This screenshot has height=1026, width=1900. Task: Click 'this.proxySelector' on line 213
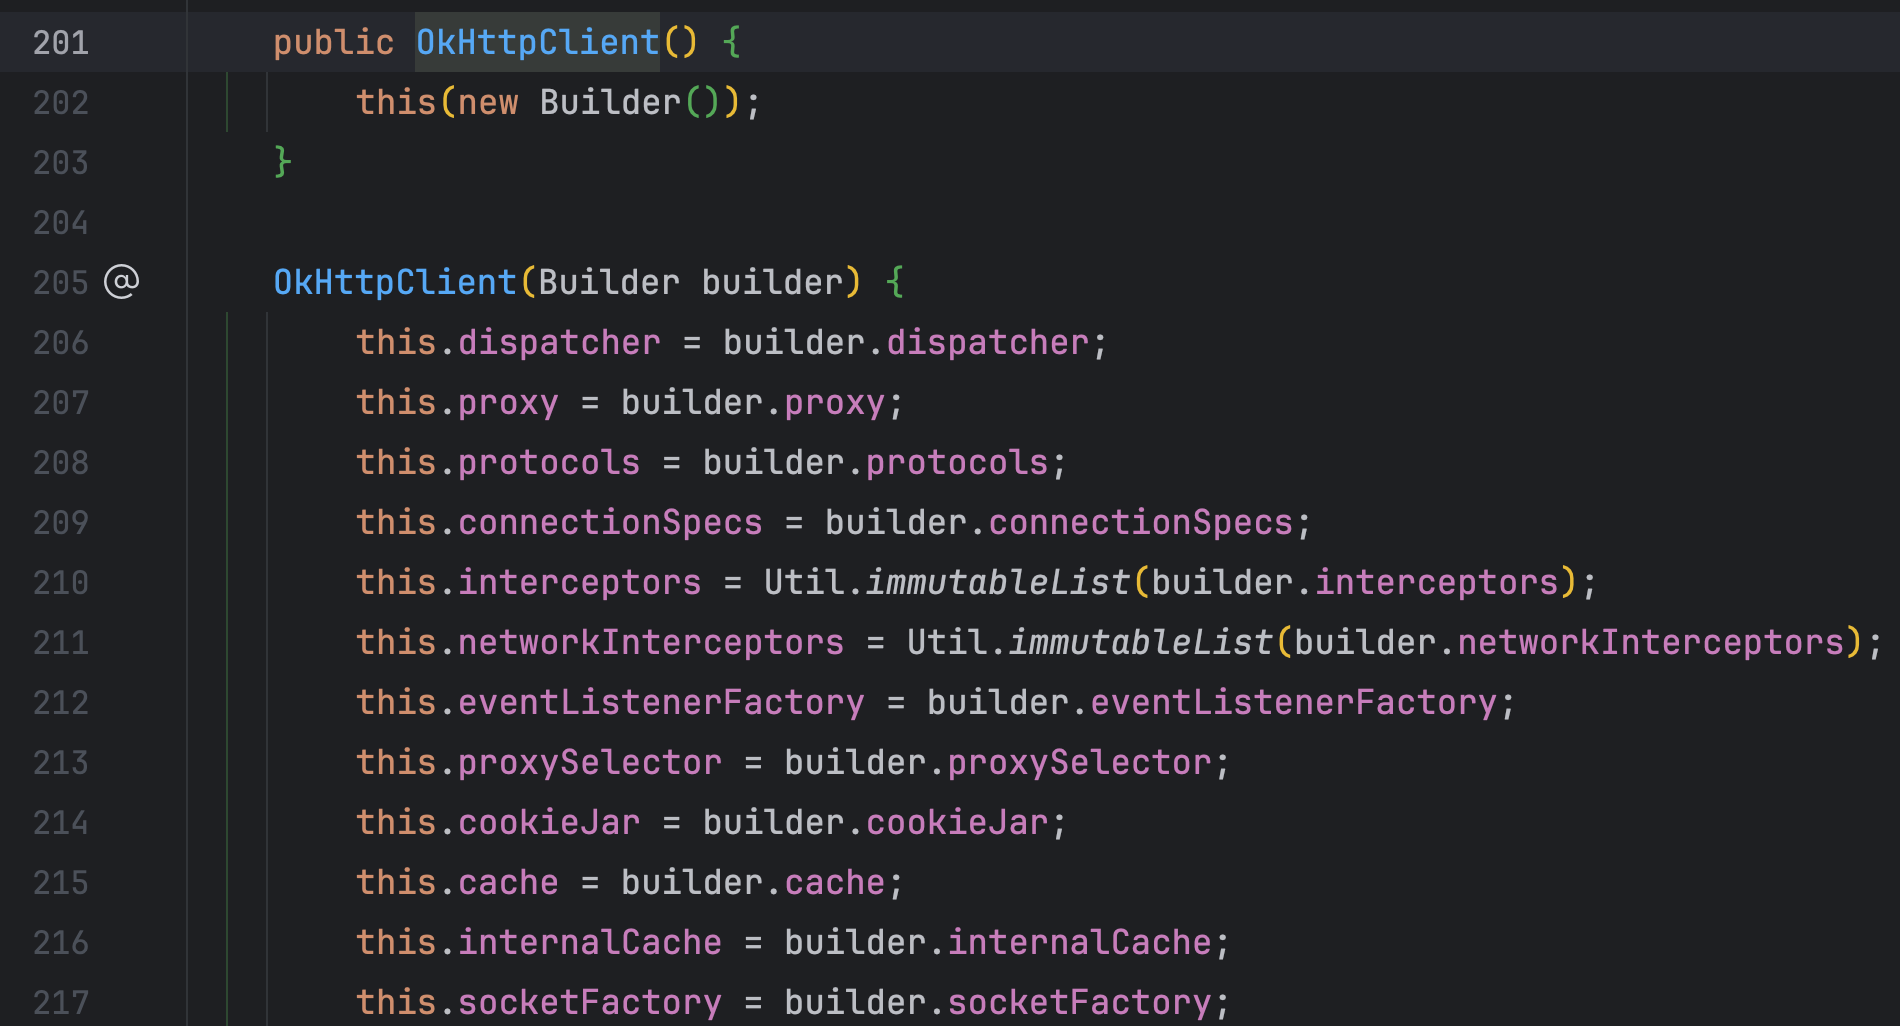[x=539, y=762]
